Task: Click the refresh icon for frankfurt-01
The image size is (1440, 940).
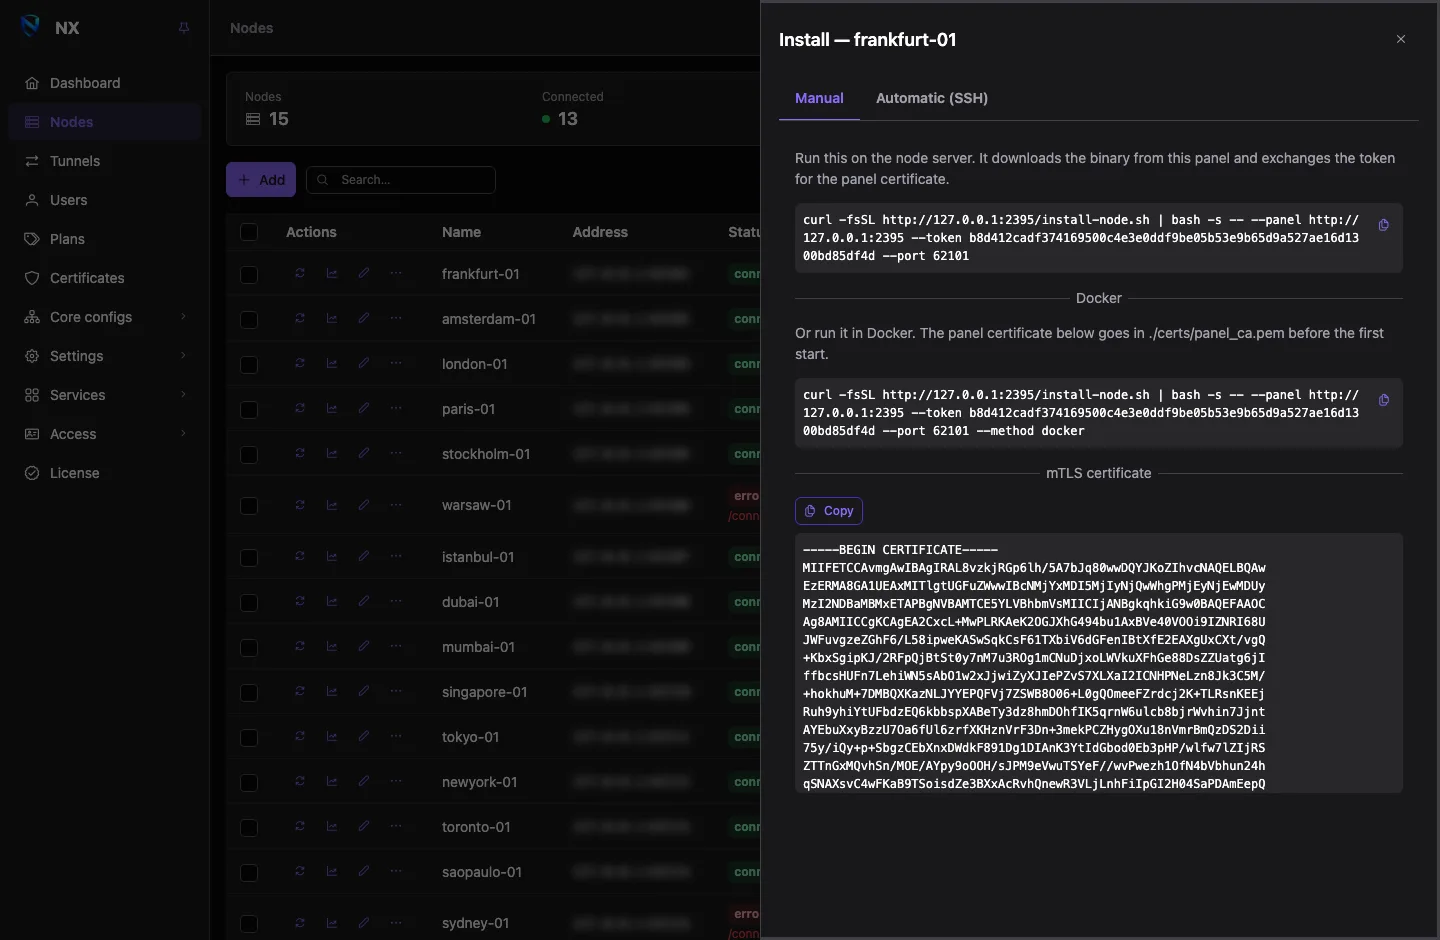Action: (x=300, y=273)
